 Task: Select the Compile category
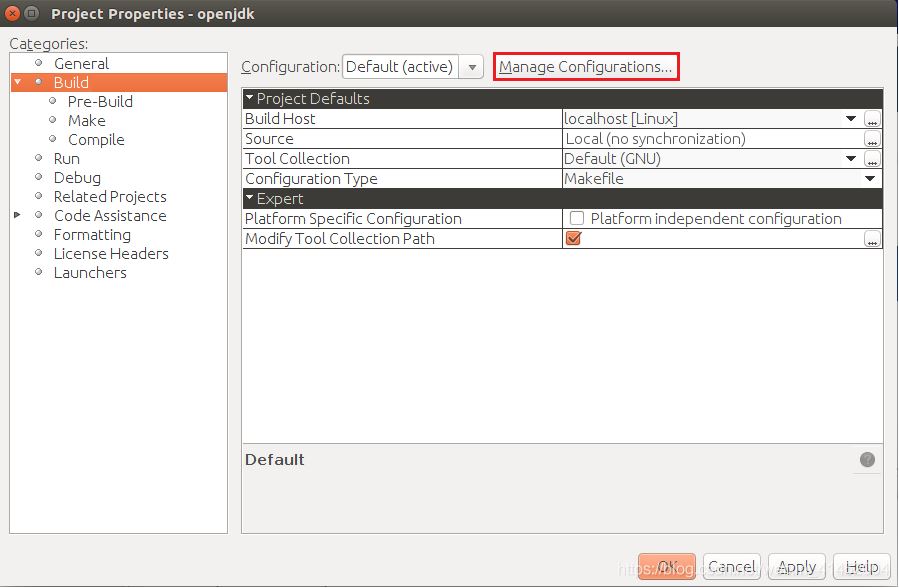(x=96, y=140)
